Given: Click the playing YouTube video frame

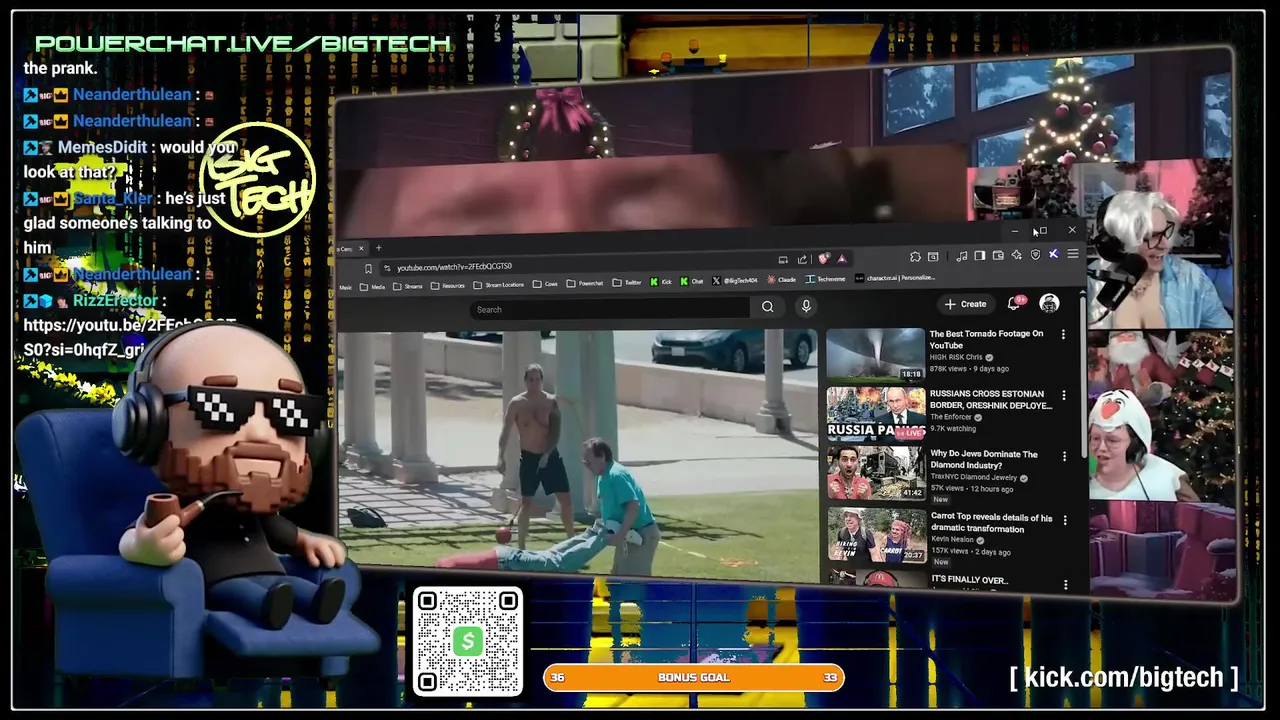Looking at the screenshot, I should coord(578,454).
